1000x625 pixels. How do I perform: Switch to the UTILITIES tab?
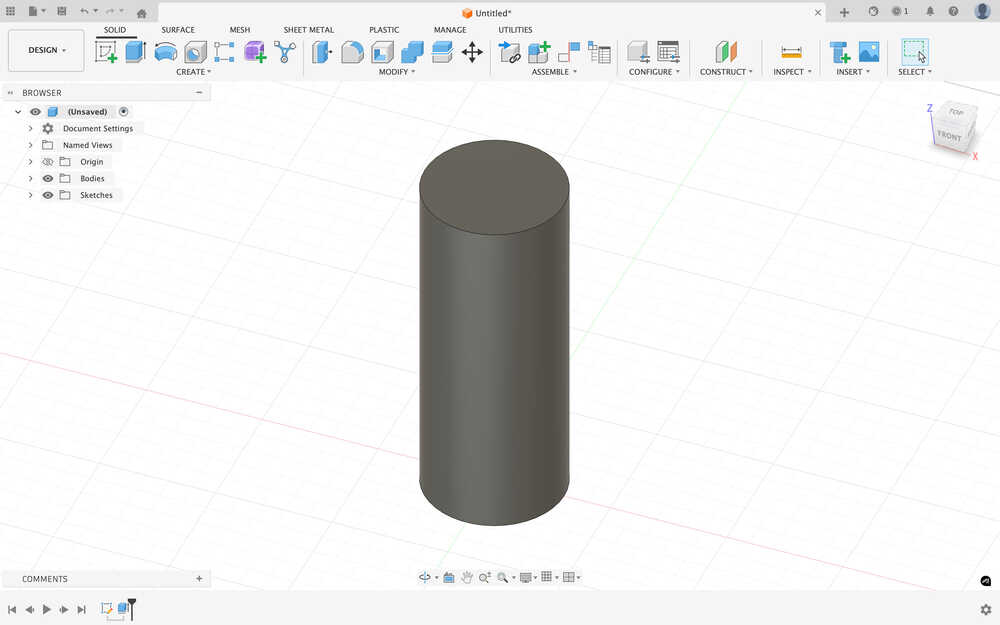(515, 30)
